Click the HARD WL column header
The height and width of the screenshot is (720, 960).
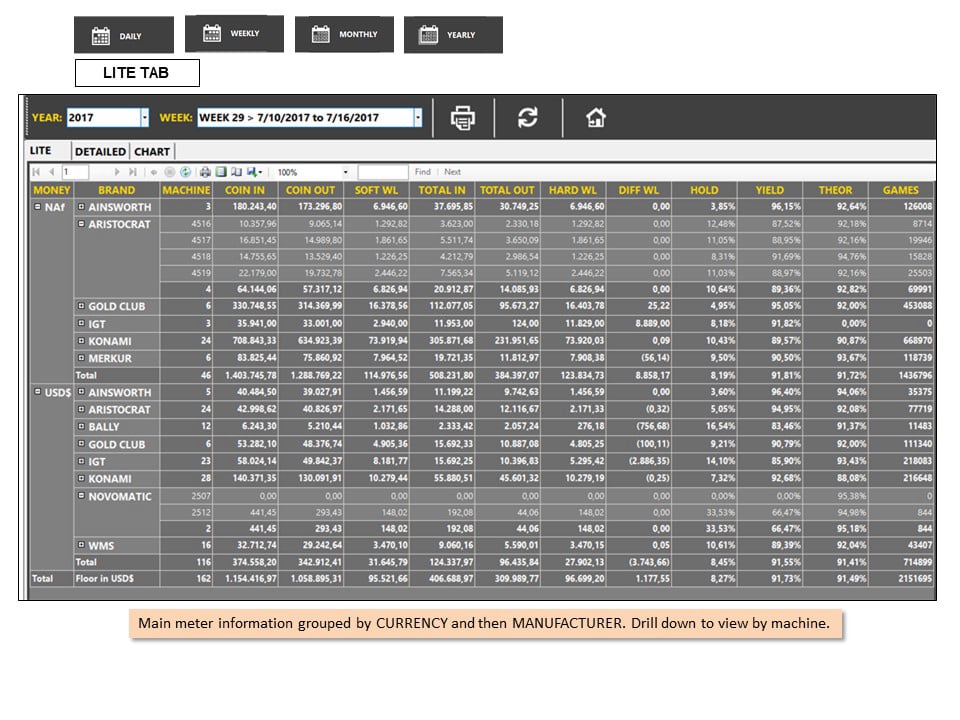pyautogui.click(x=572, y=190)
